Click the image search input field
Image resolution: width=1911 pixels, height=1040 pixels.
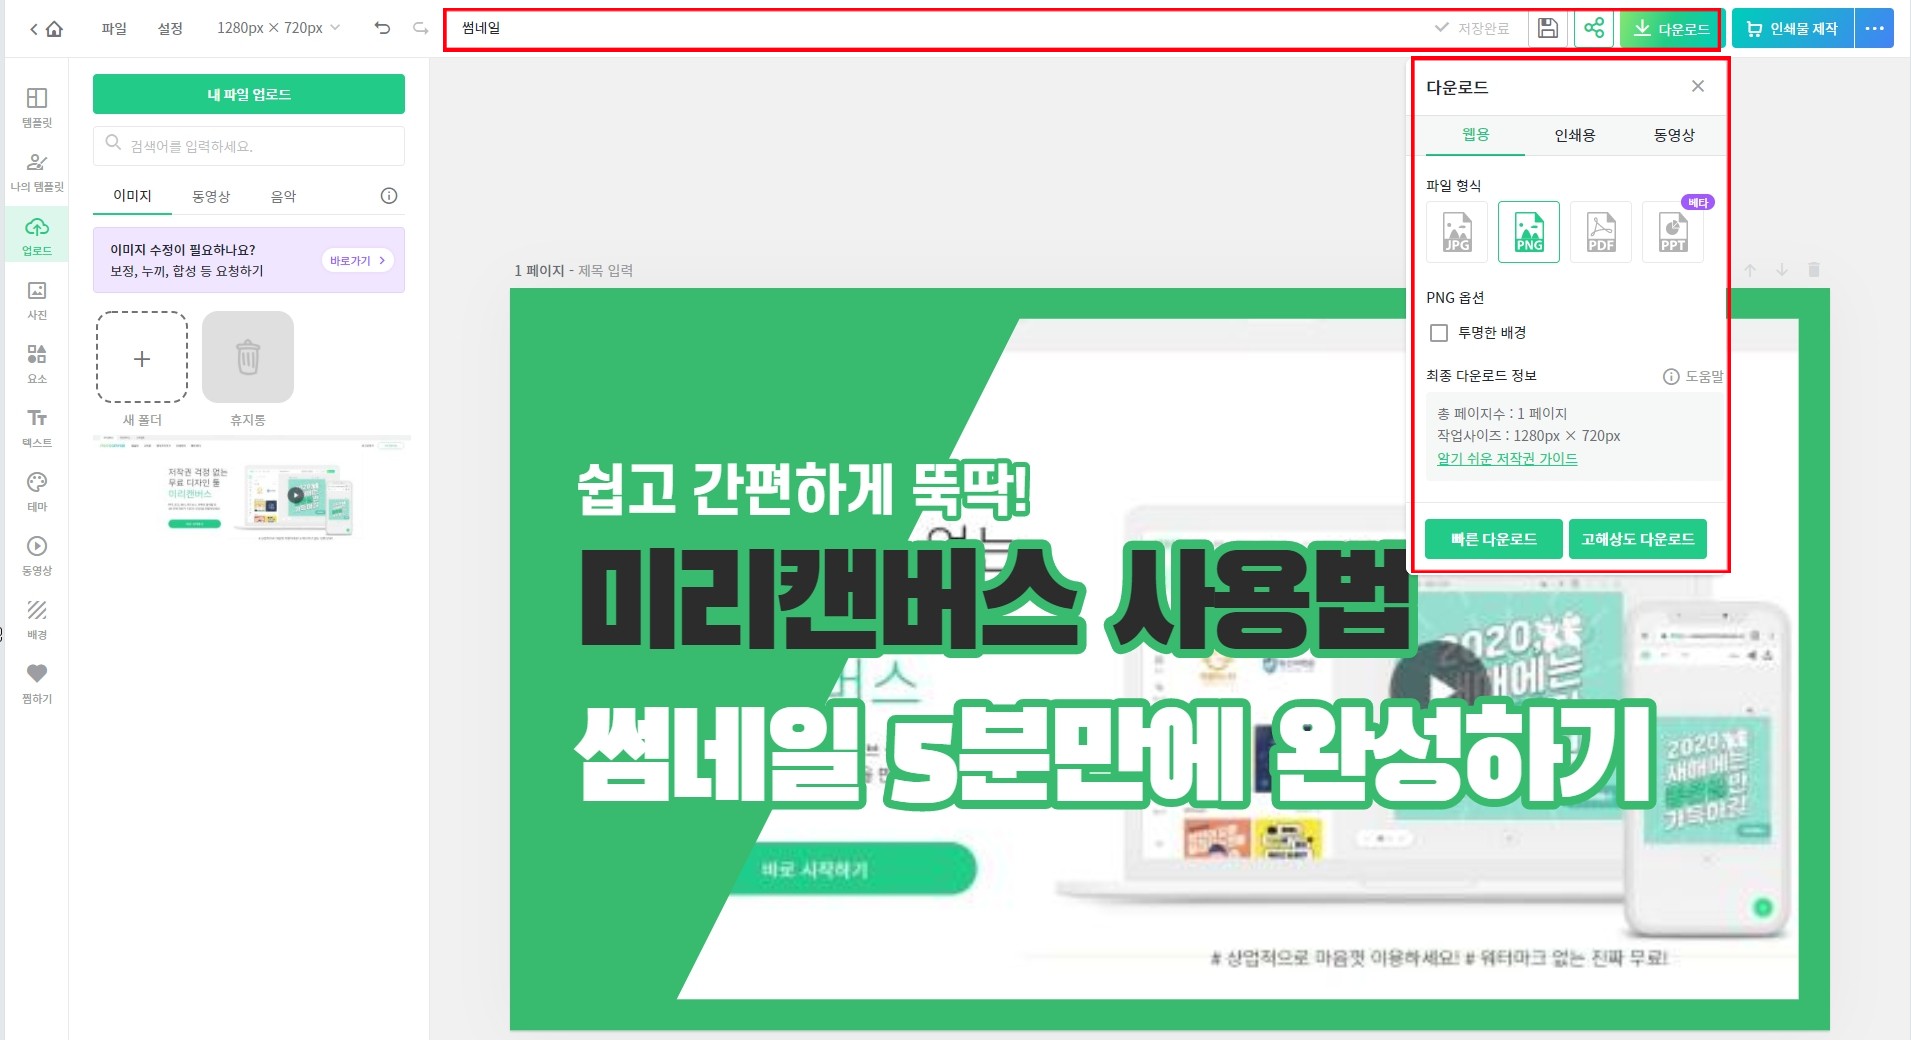click(248, 145)
